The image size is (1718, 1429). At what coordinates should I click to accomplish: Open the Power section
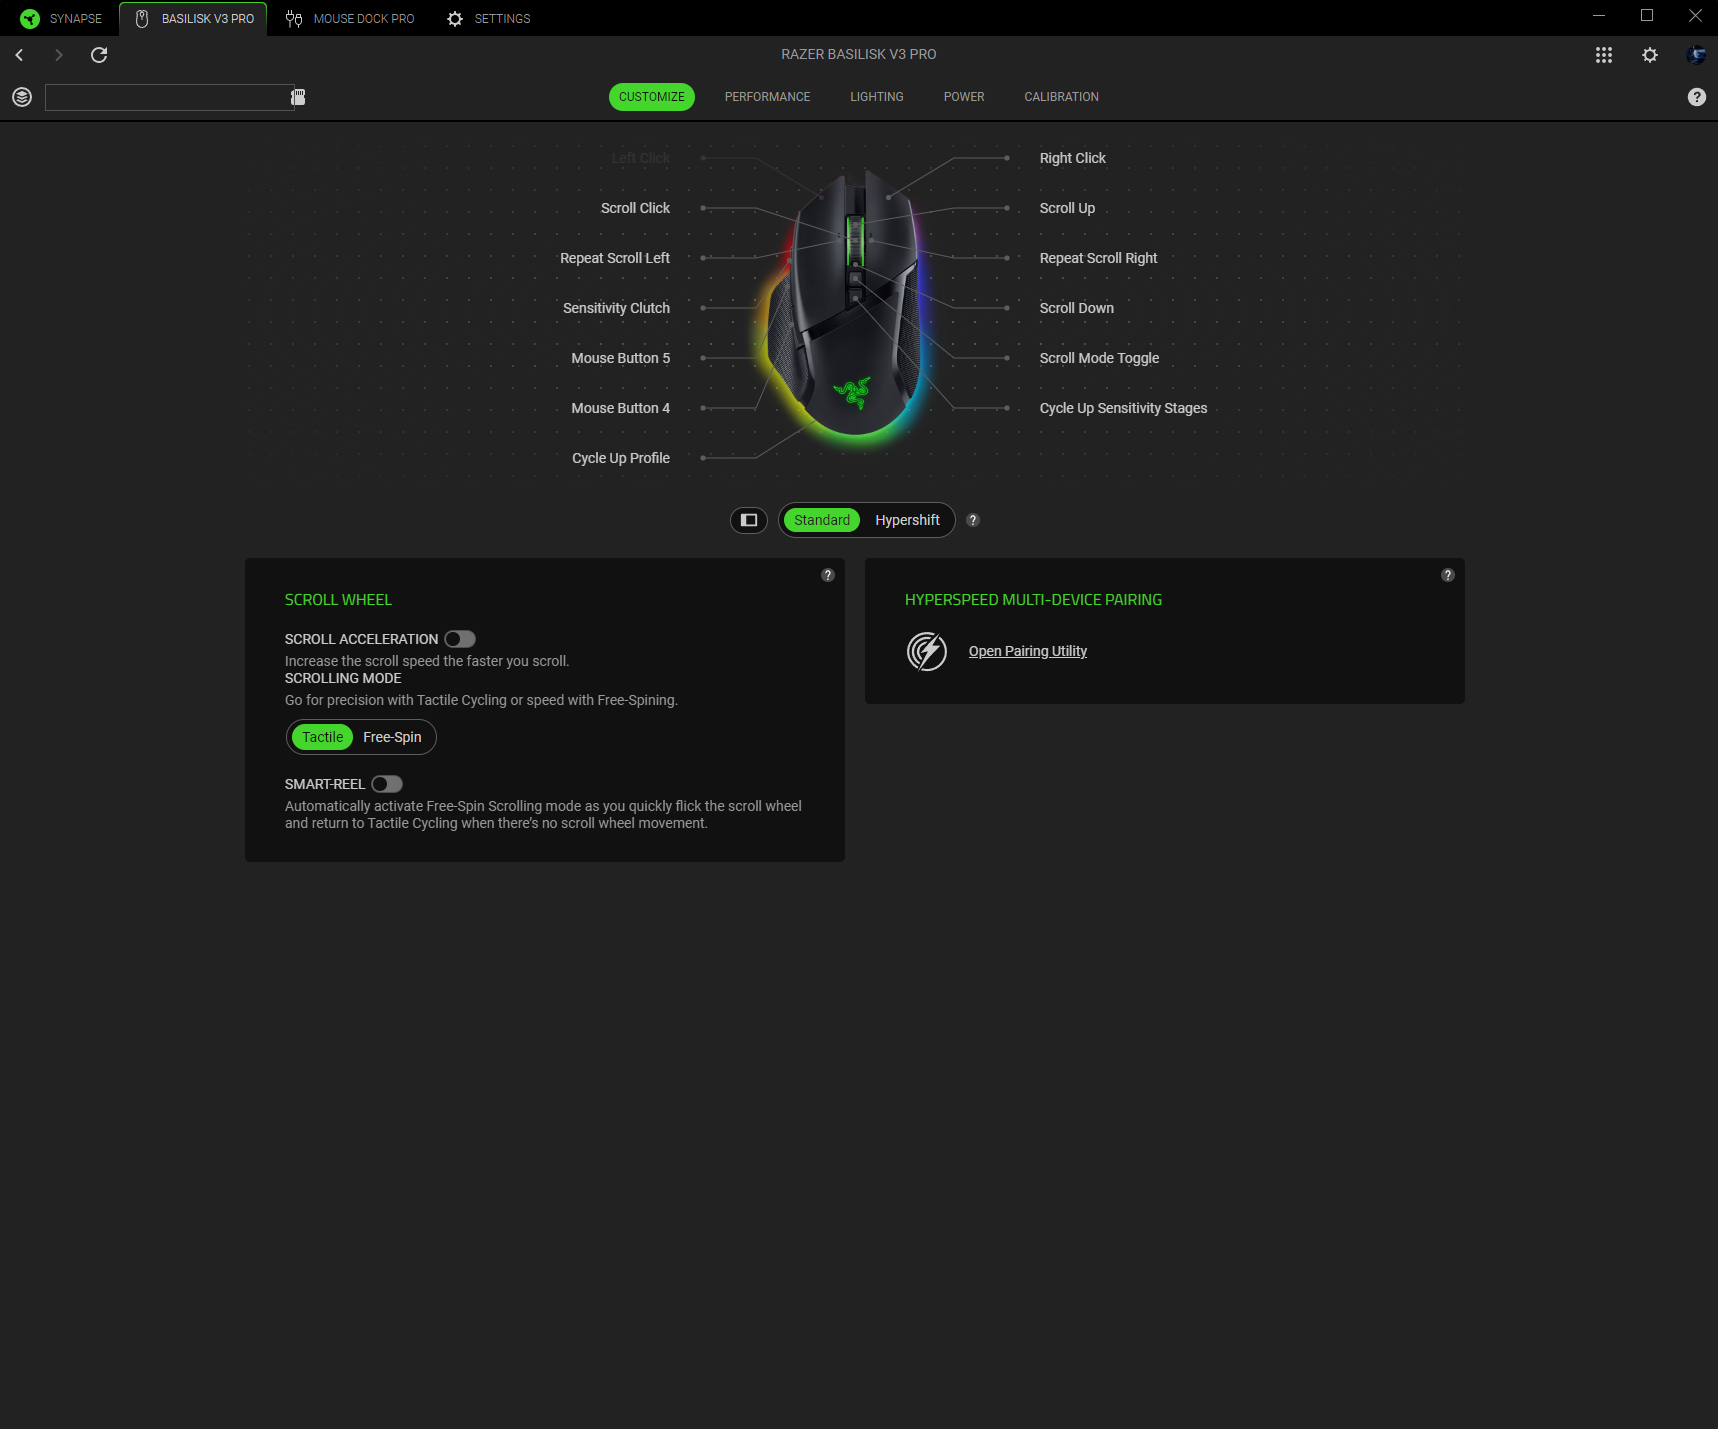(x=964, y=97)
